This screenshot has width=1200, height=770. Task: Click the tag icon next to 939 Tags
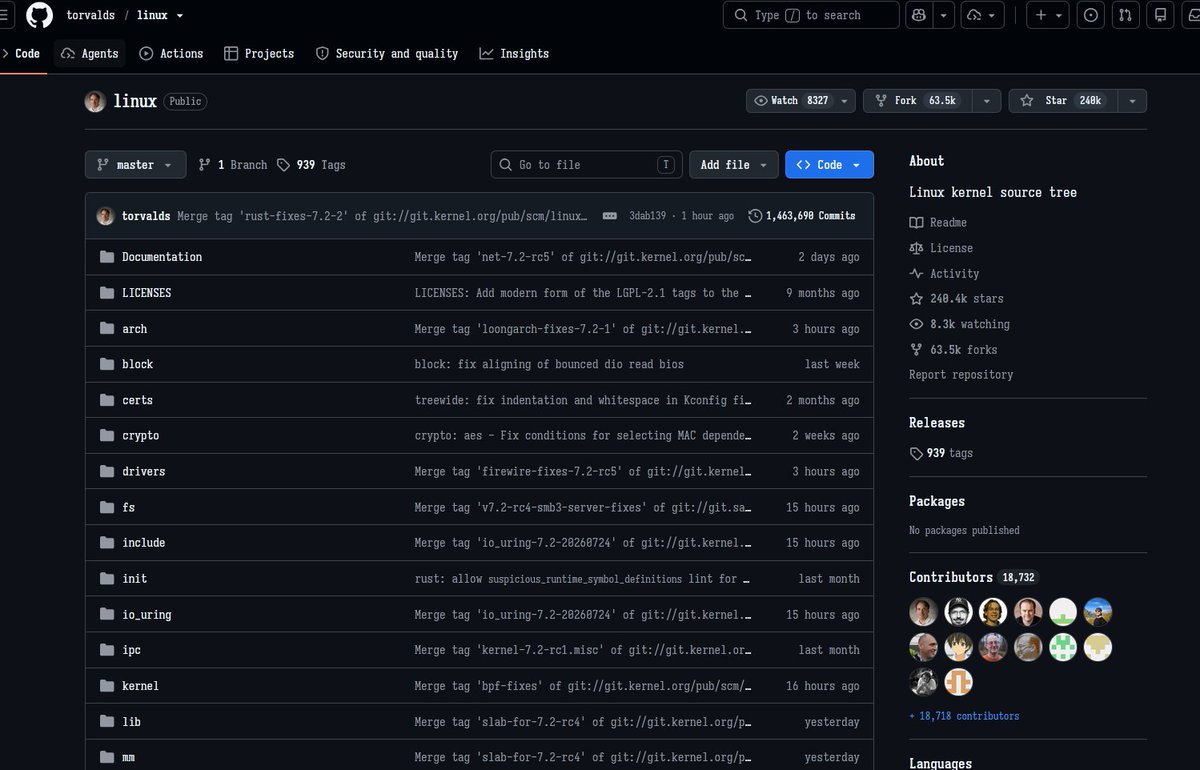(283, 165)
